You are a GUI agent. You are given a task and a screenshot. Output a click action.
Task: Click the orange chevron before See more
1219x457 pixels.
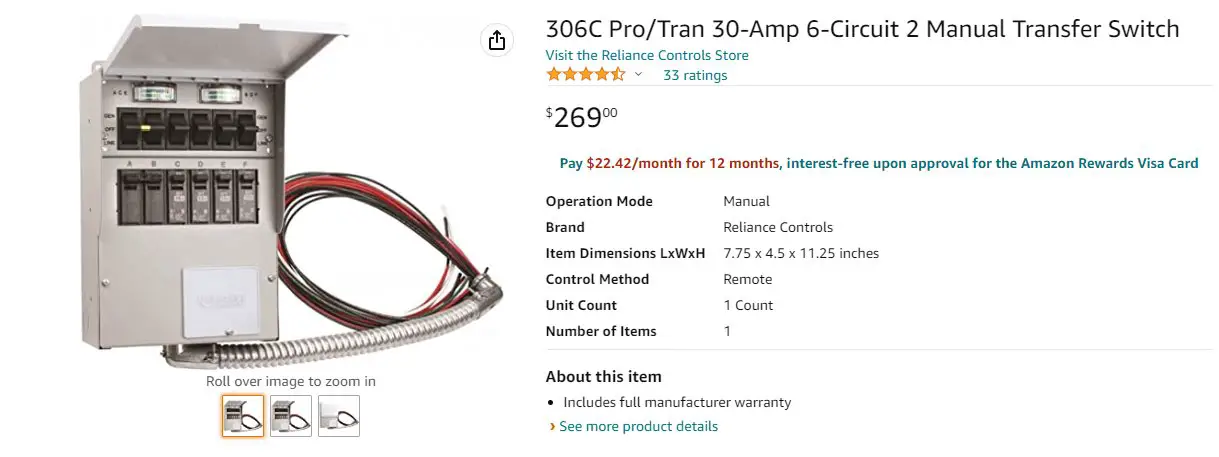pos(552,426)
